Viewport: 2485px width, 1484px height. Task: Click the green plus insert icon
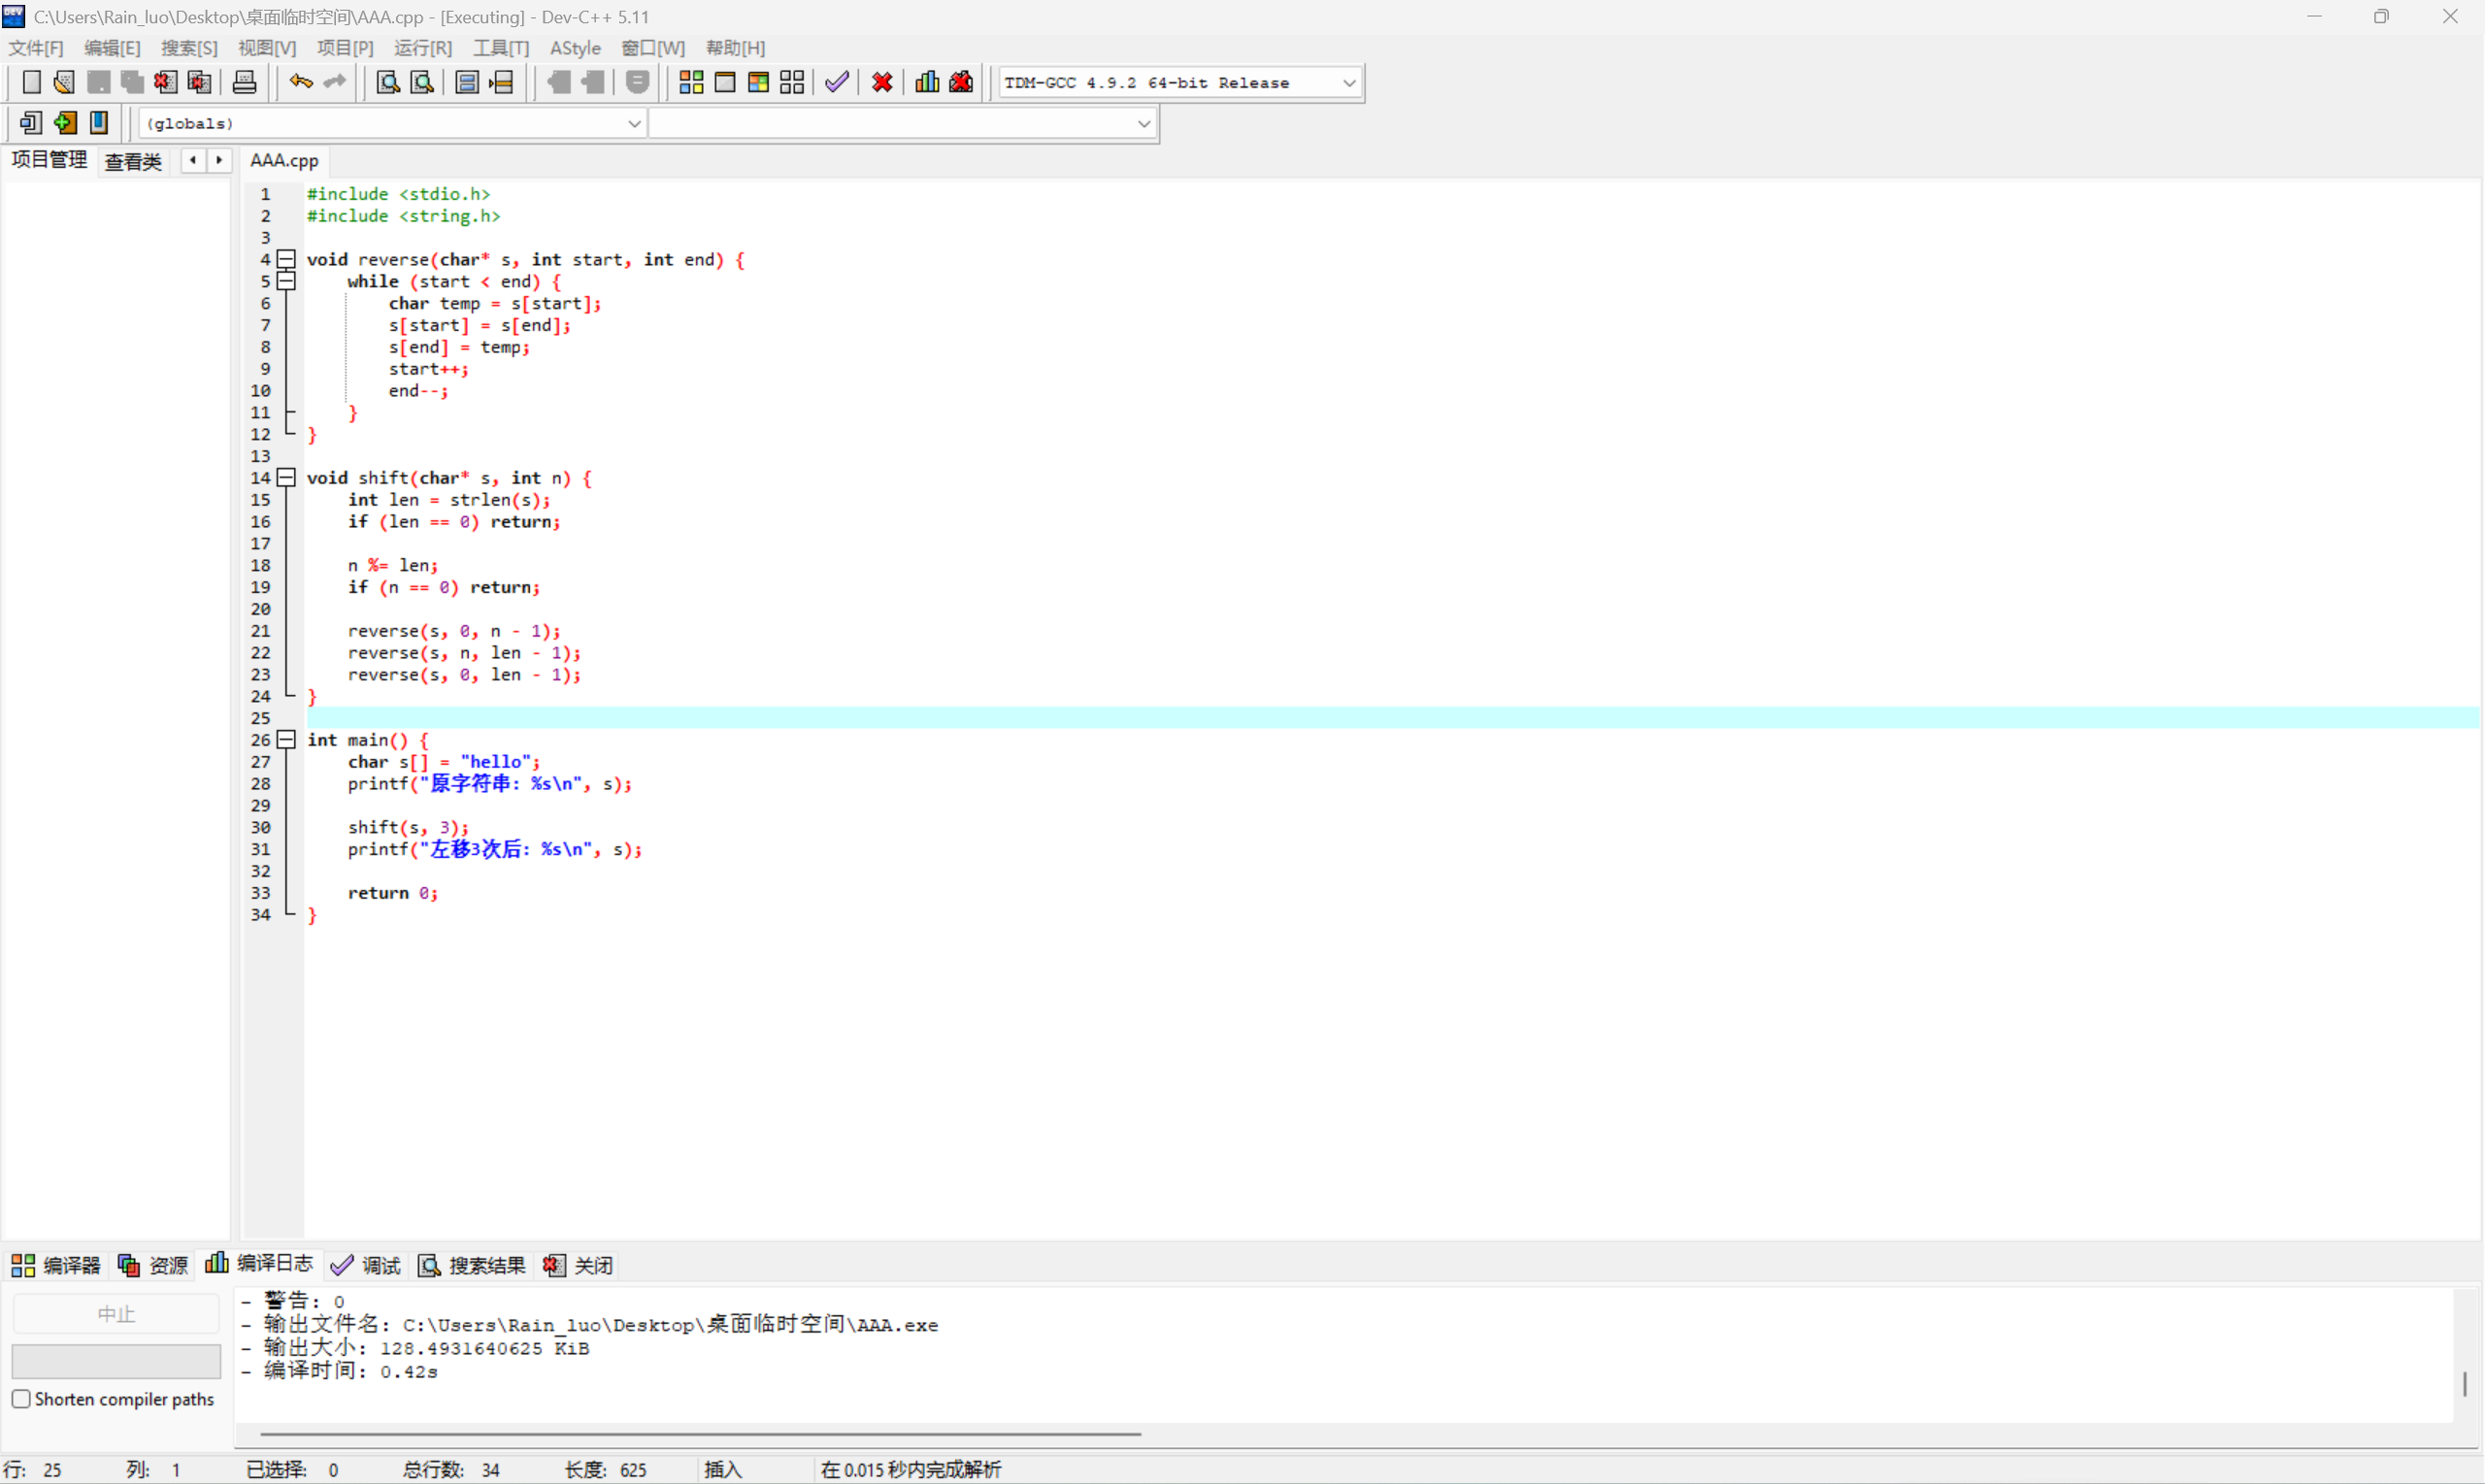pos(65,123)
